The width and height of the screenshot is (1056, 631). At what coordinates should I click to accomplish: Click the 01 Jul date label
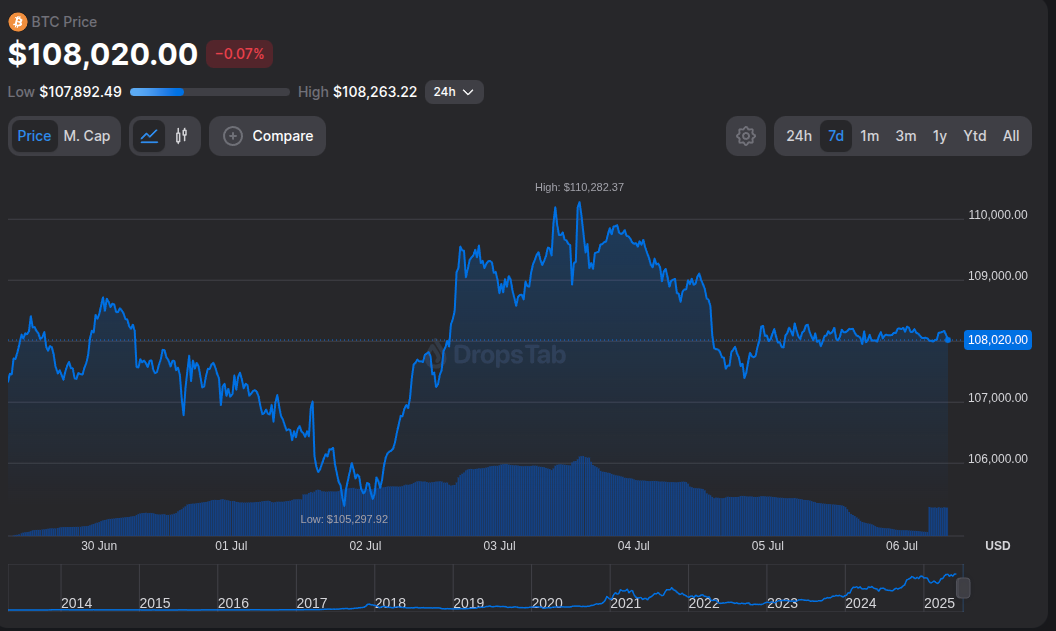coord(231,545)
